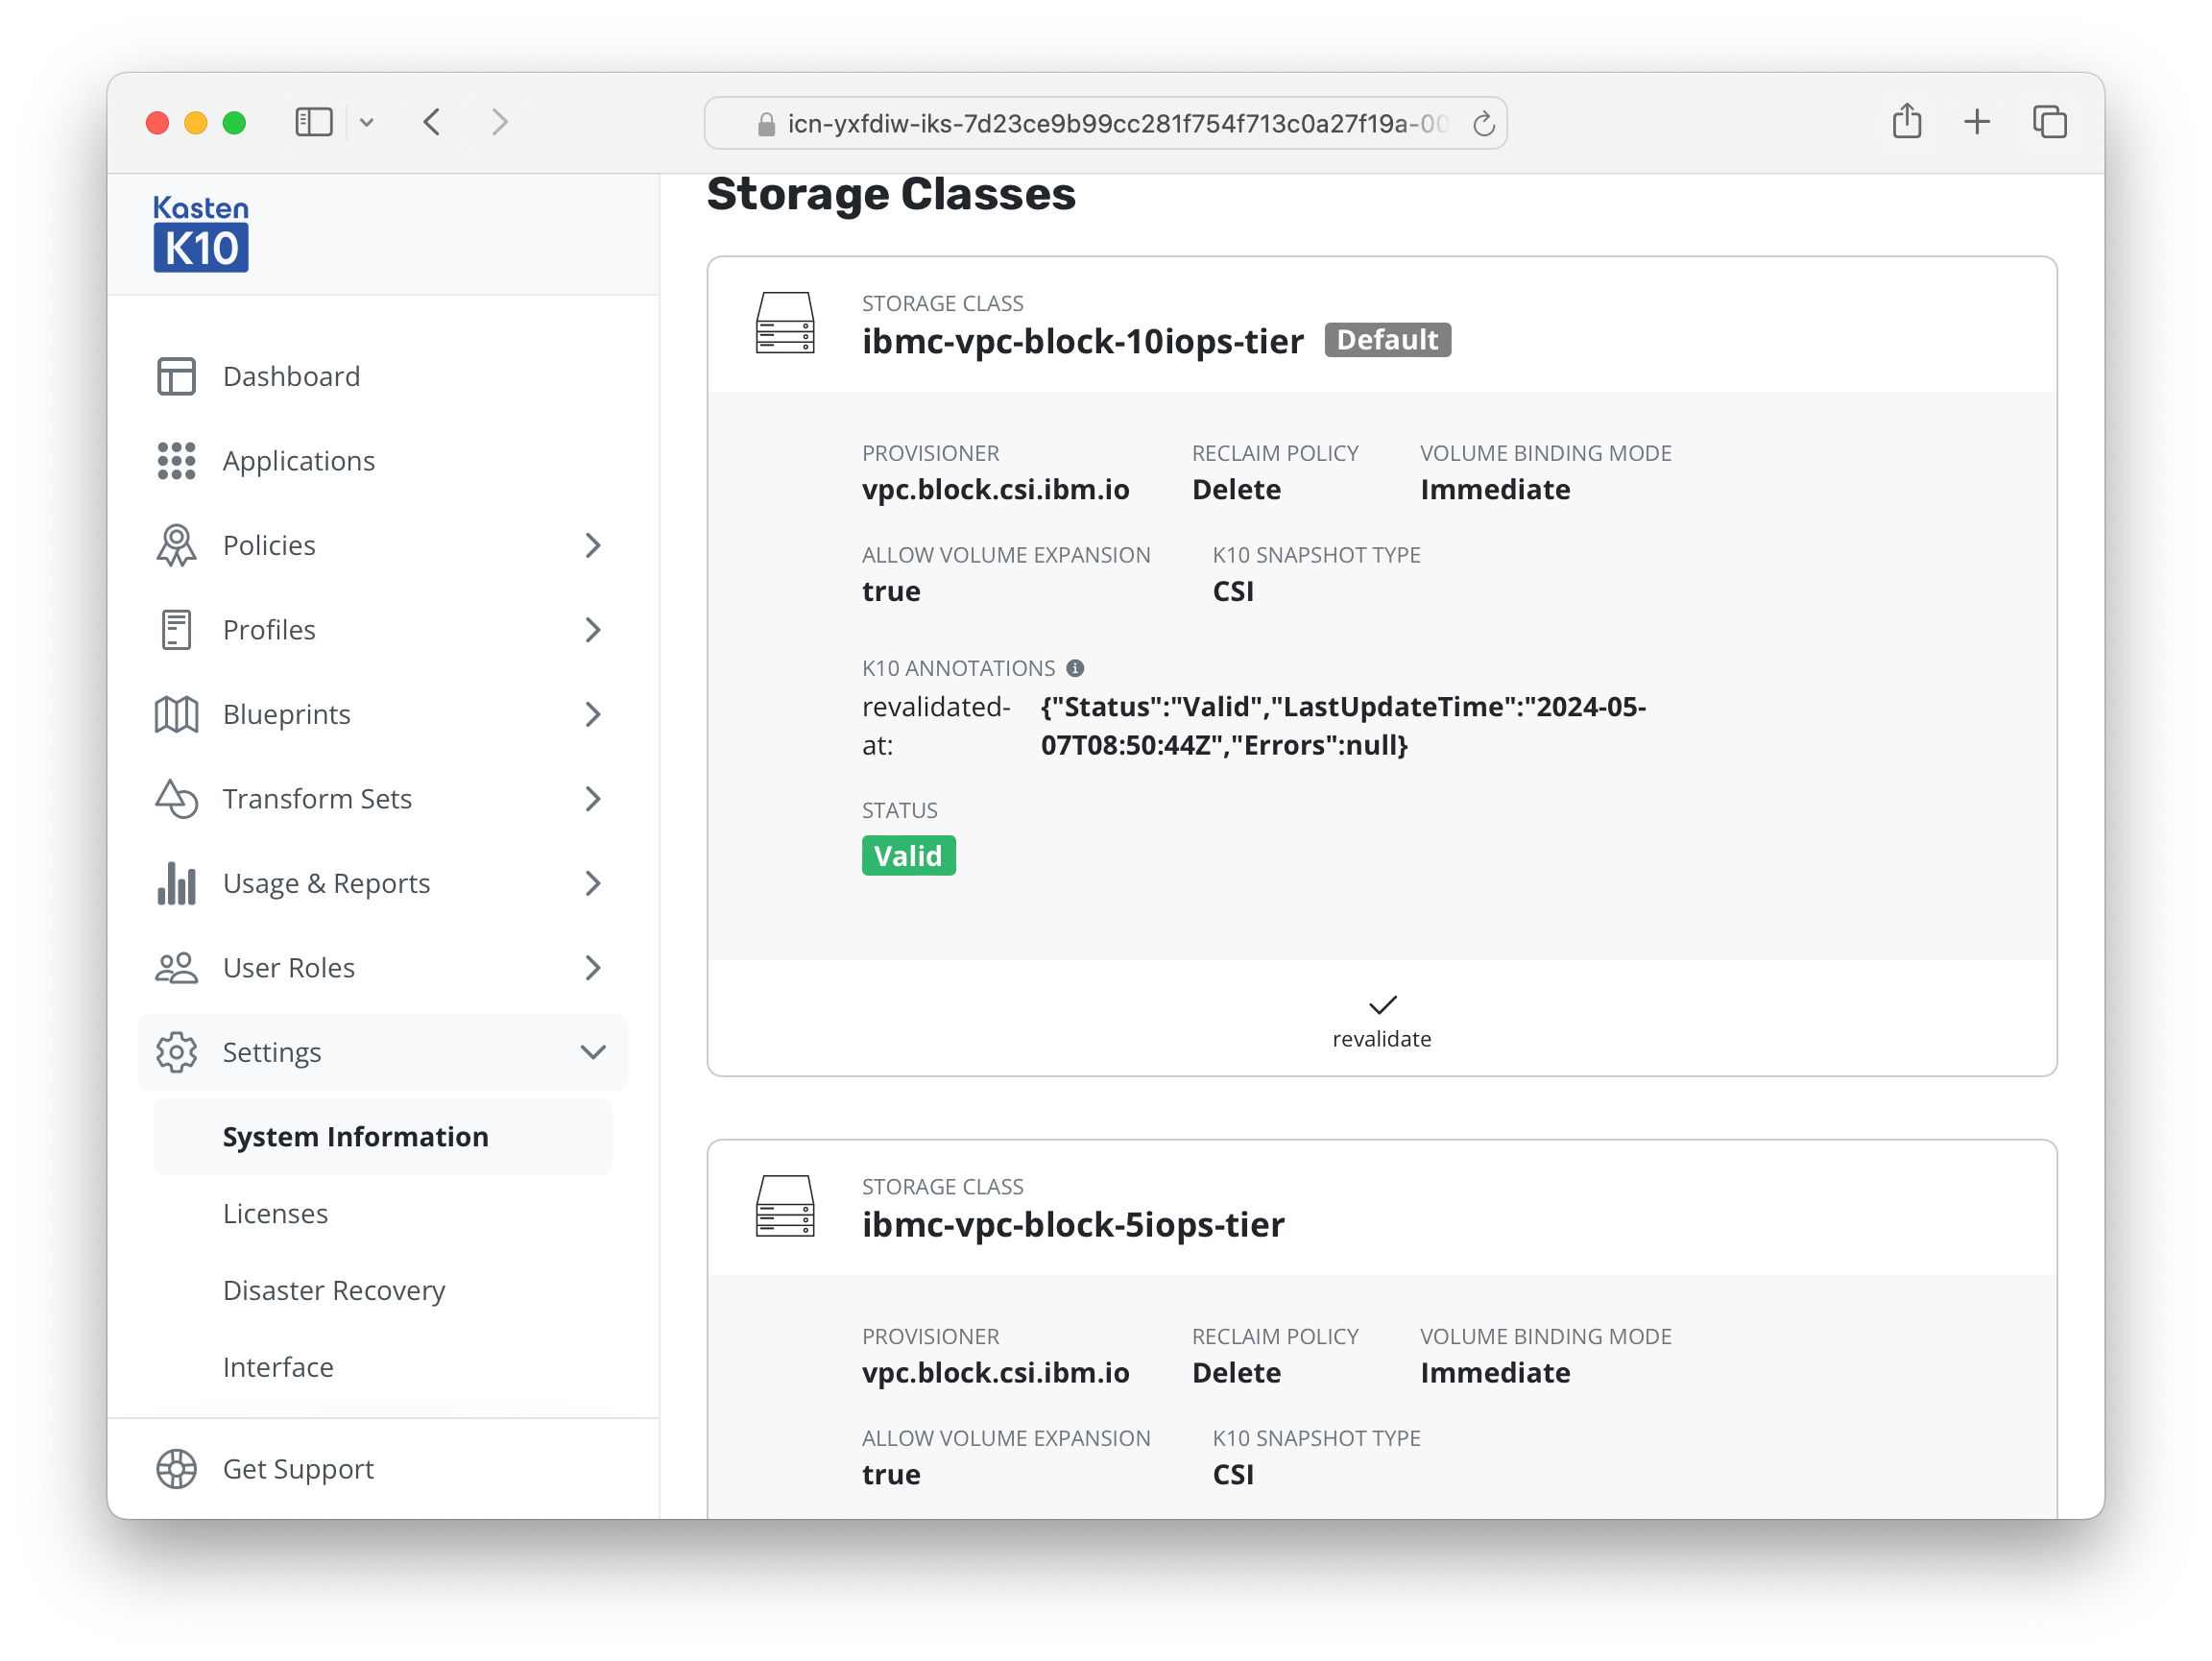Viewport: 2212px width, 1661px height.
Task: Expand the User Roles submenu chevron
Action: 593,968
